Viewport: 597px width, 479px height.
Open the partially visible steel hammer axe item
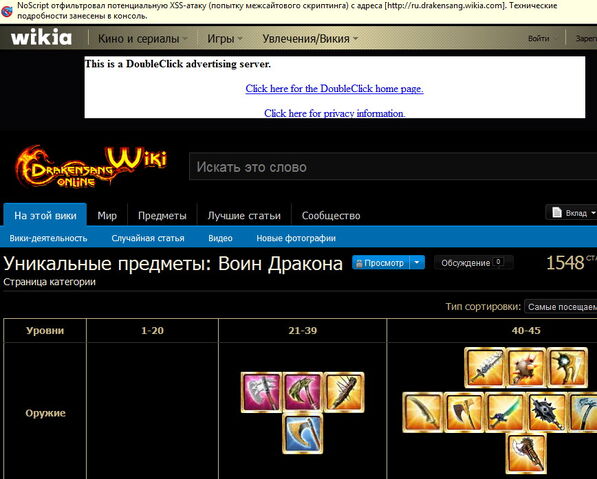(583, 412)
